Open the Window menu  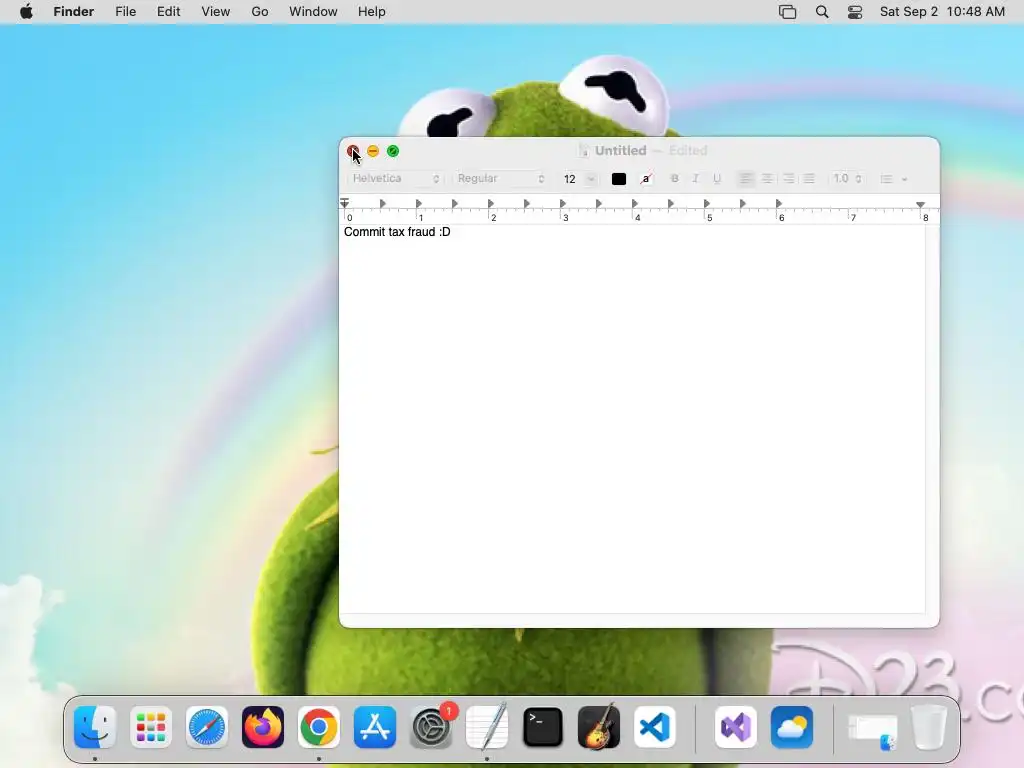(313, 12)
